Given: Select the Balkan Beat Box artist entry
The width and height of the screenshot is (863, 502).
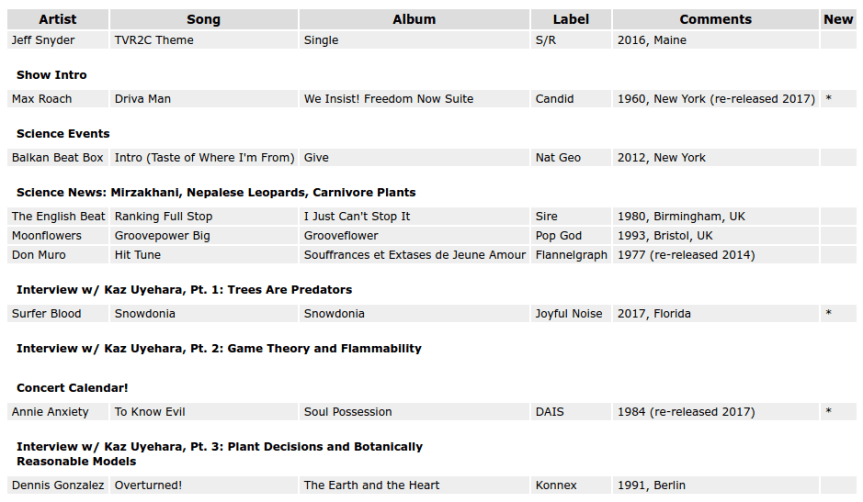Looking at the screenshot, I should click(x=57, y=157).
